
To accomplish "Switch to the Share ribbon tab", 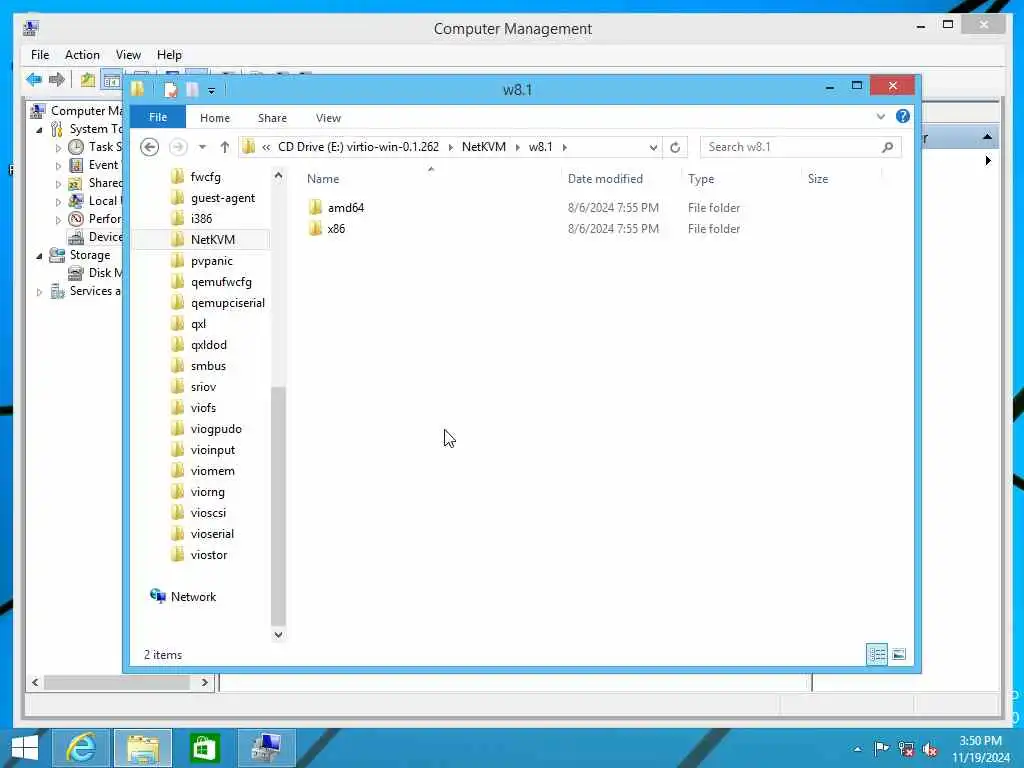I will (272, 118).
